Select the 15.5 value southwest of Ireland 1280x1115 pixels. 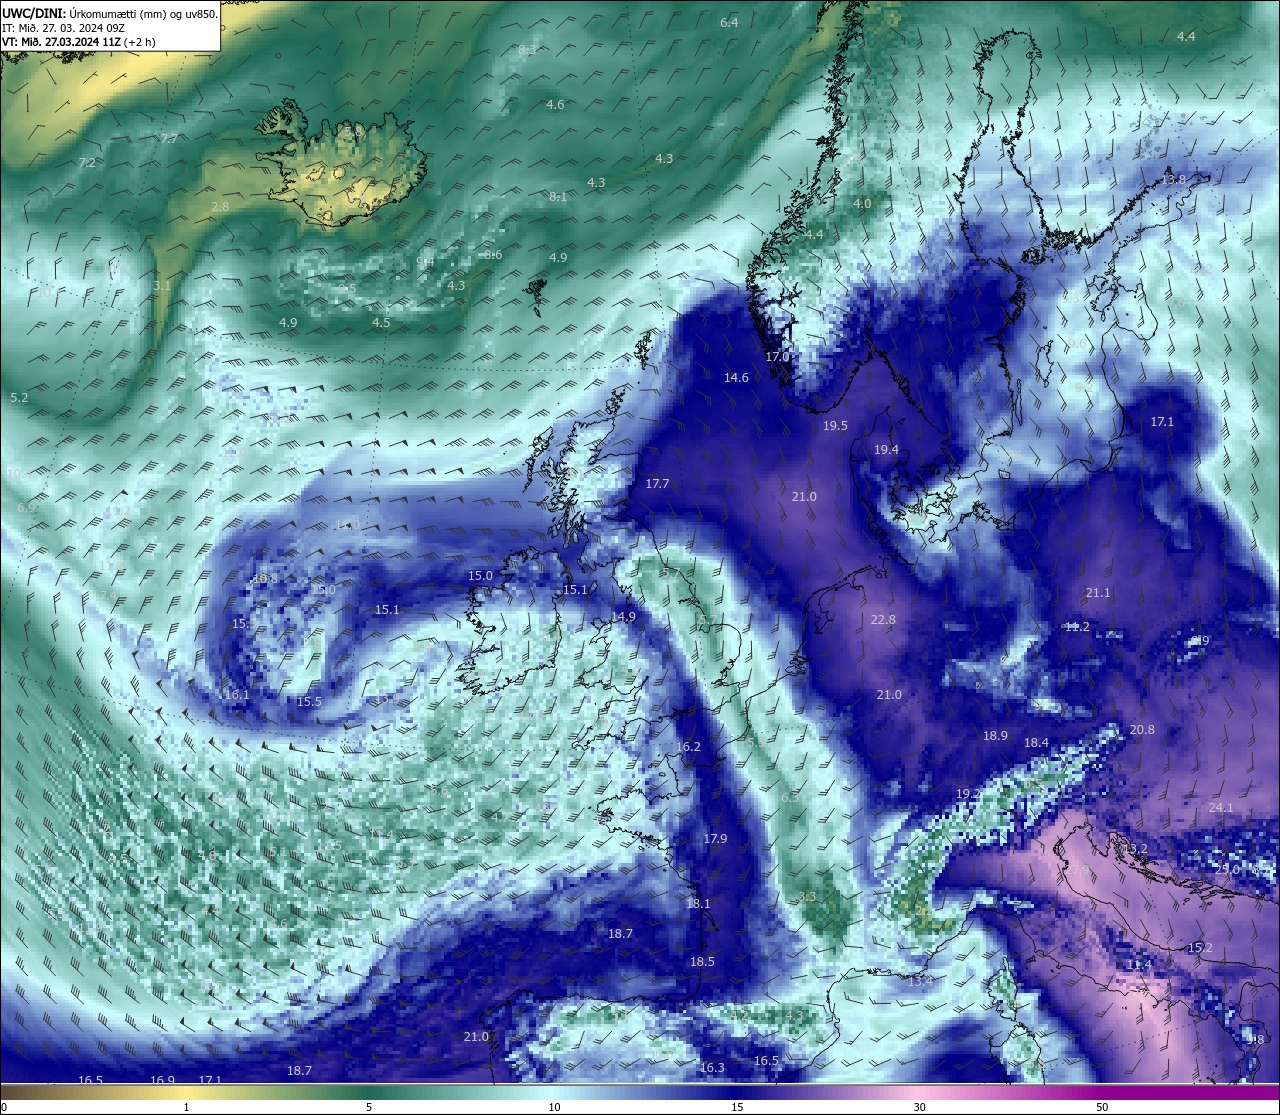pyautogui.click(x=309, y=702)
